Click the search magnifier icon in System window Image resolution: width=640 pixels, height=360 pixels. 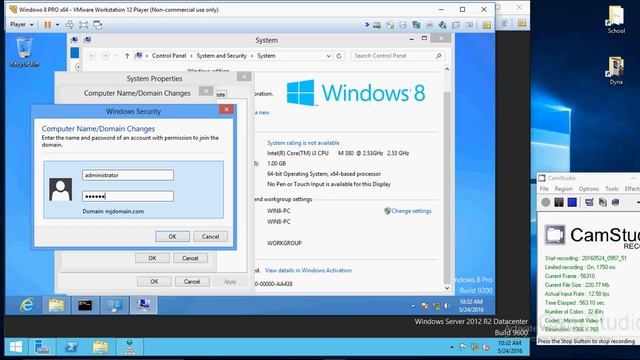(439, 56)
